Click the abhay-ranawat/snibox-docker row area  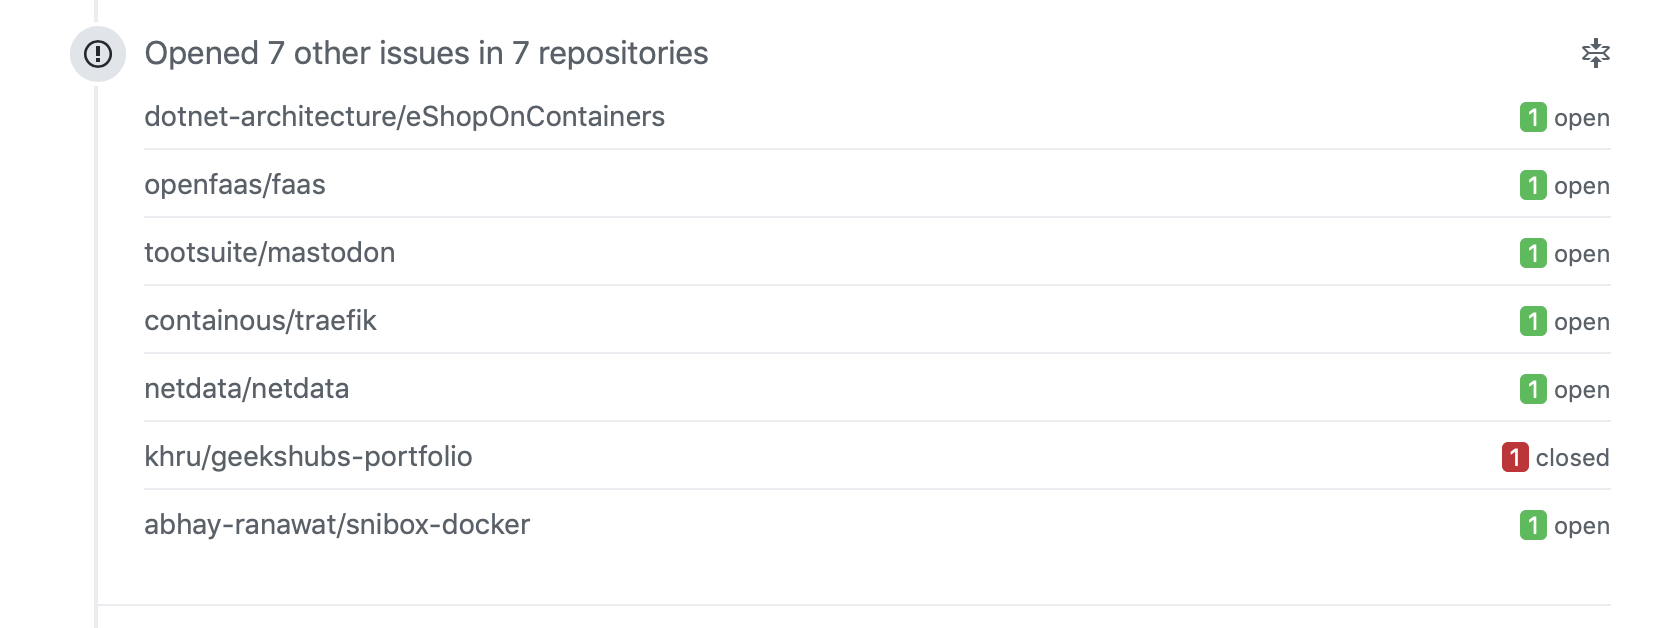click(x=337, y=525)
